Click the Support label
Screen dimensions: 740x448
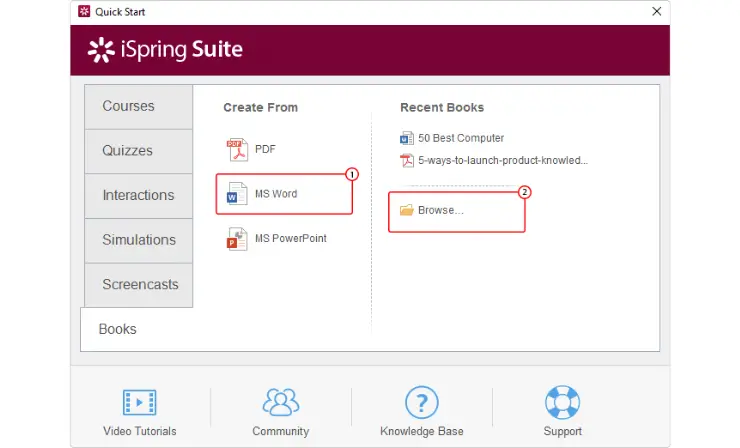[x=563, y=431]
